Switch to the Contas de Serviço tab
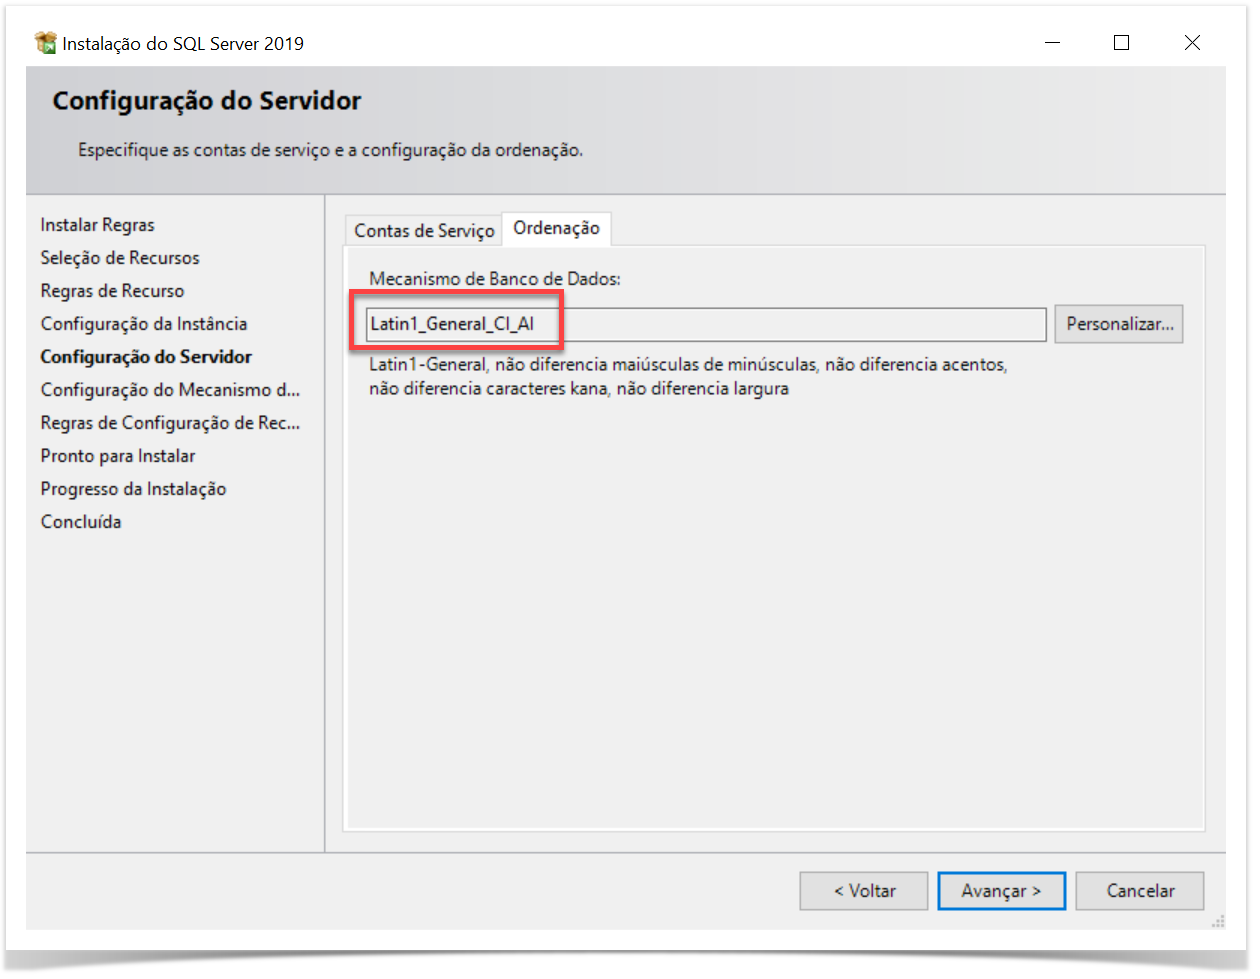The image size is (1260, 979). [x=424, y=231]
